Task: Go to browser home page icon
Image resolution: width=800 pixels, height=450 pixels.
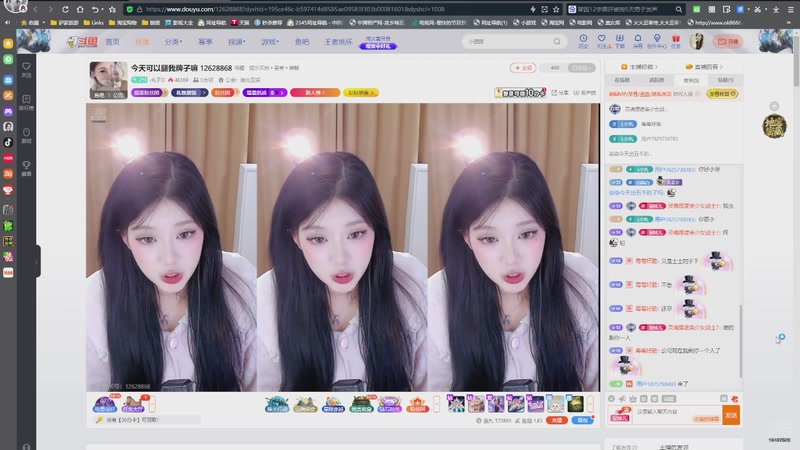Action: pyautogui.click(x=80, y=9)
